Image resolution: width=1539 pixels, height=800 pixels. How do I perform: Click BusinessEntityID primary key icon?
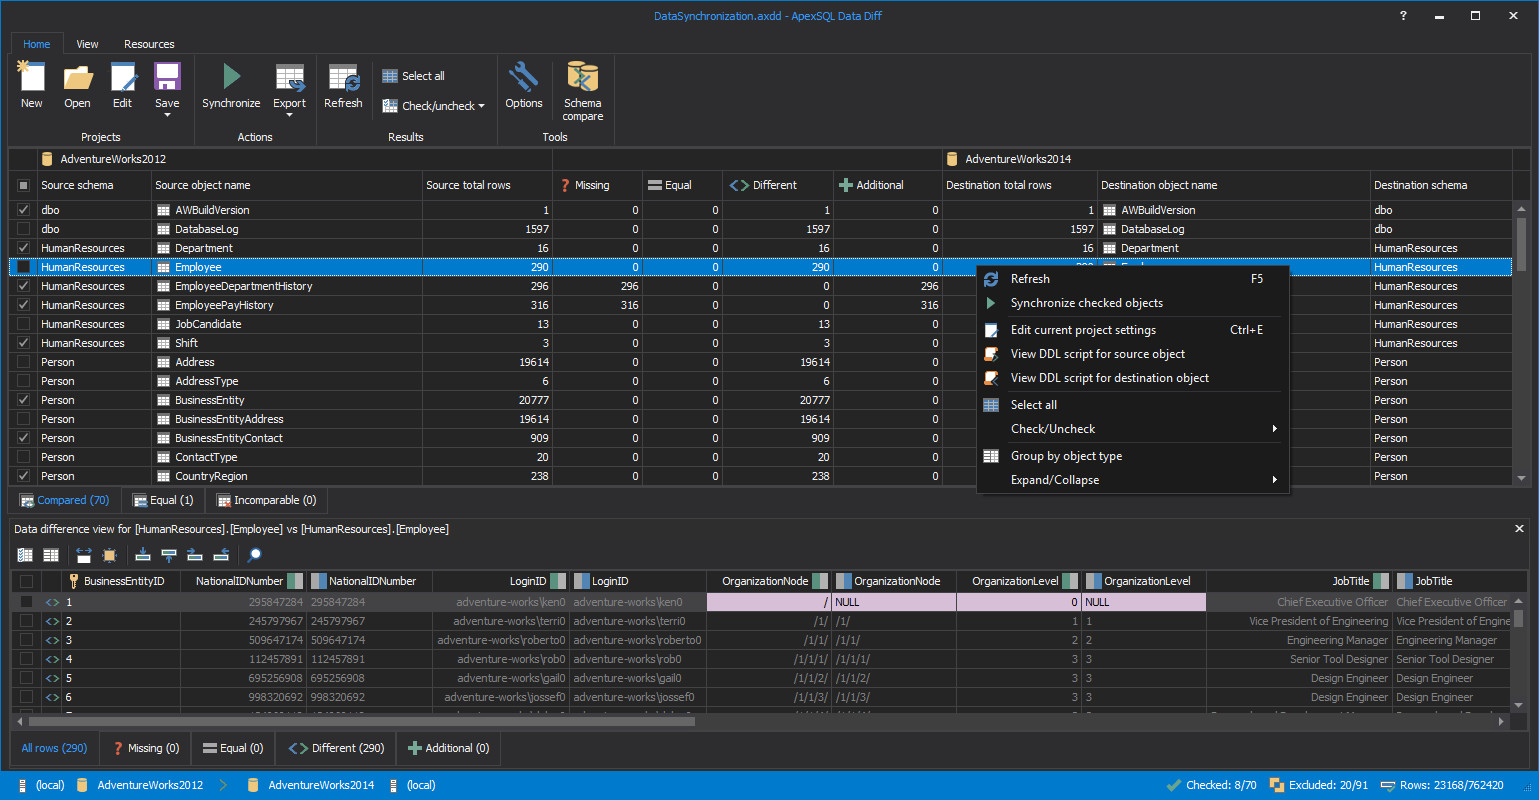[73, 581]
